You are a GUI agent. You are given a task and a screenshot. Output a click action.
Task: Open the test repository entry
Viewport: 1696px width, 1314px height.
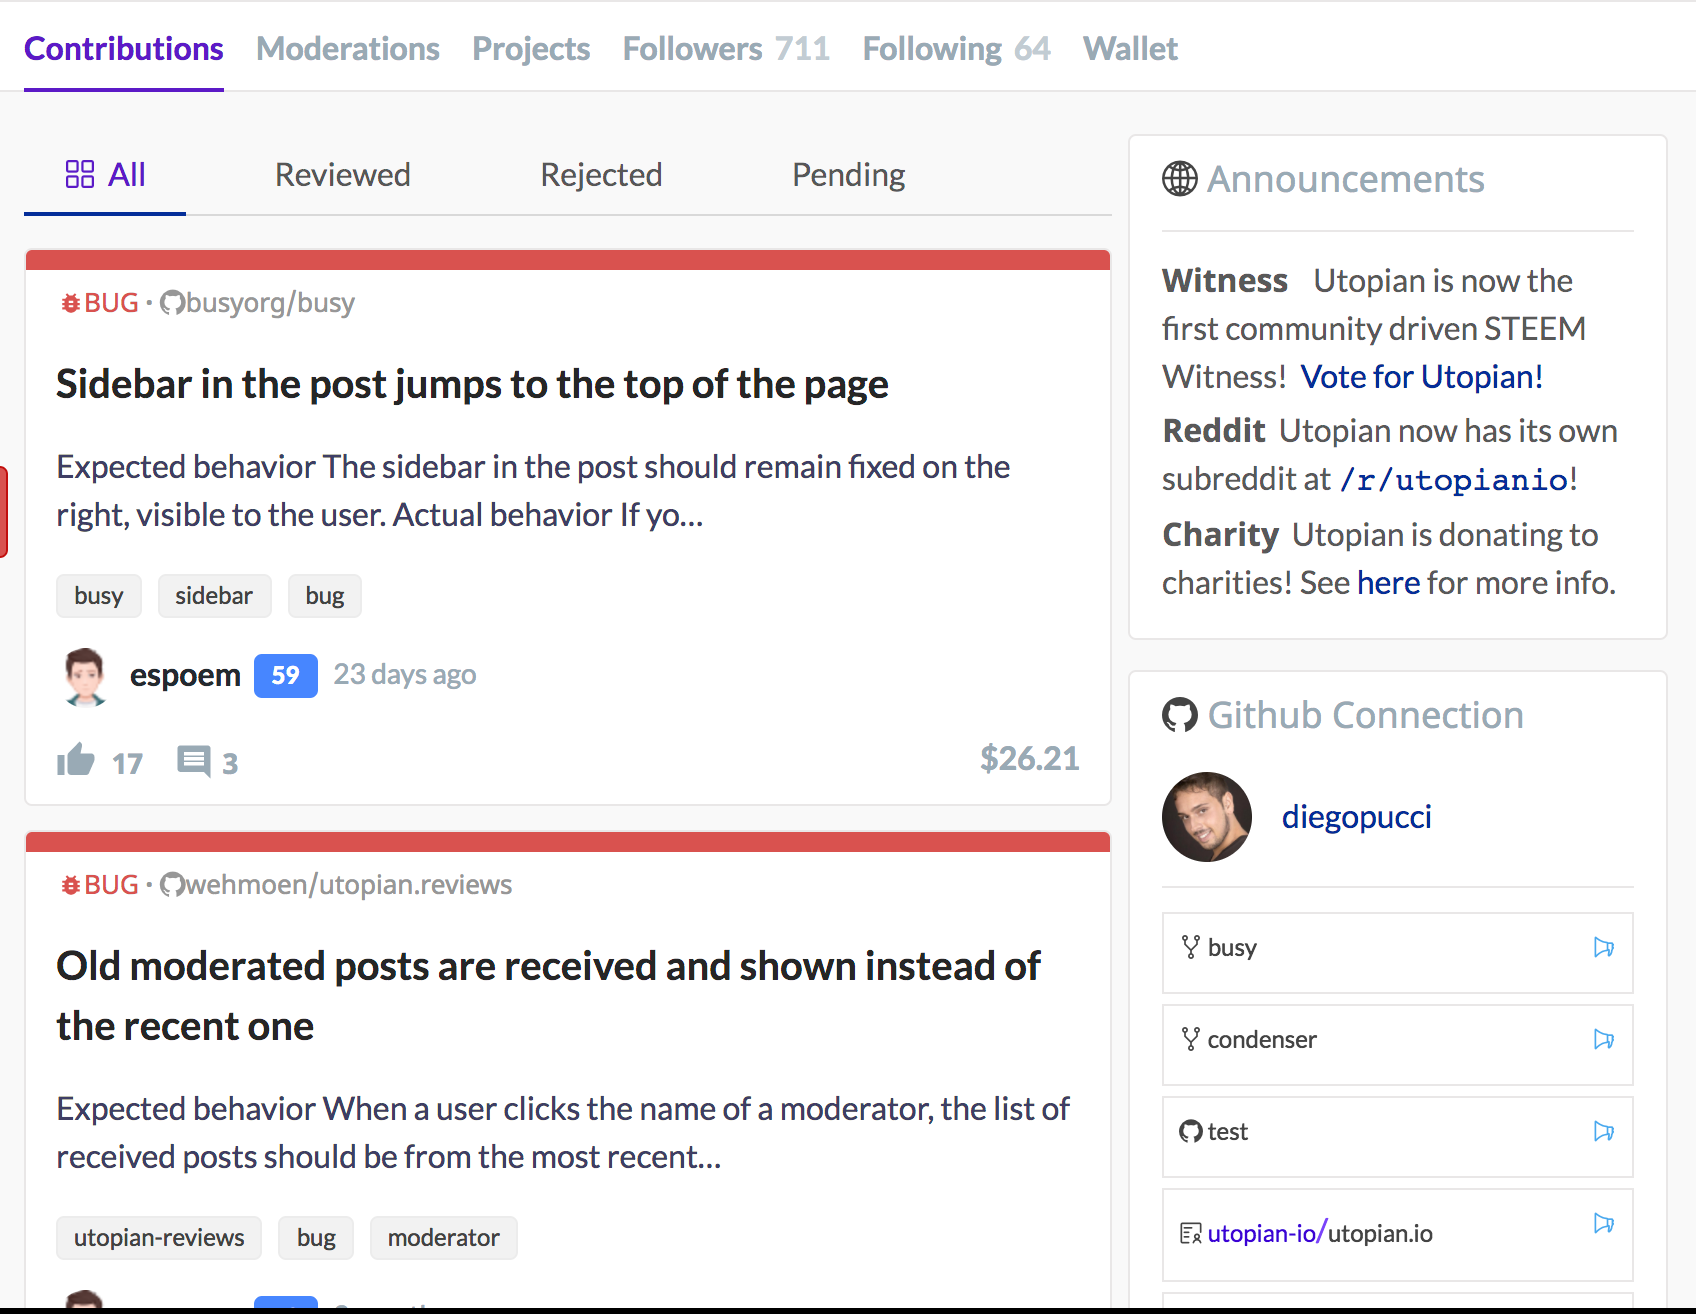1398,1137
